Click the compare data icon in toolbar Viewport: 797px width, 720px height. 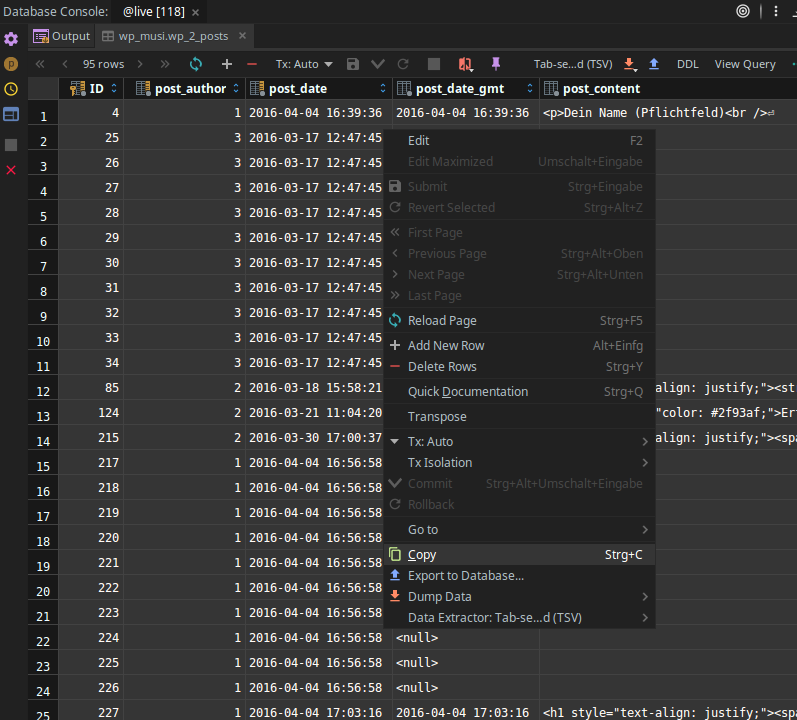465,64
